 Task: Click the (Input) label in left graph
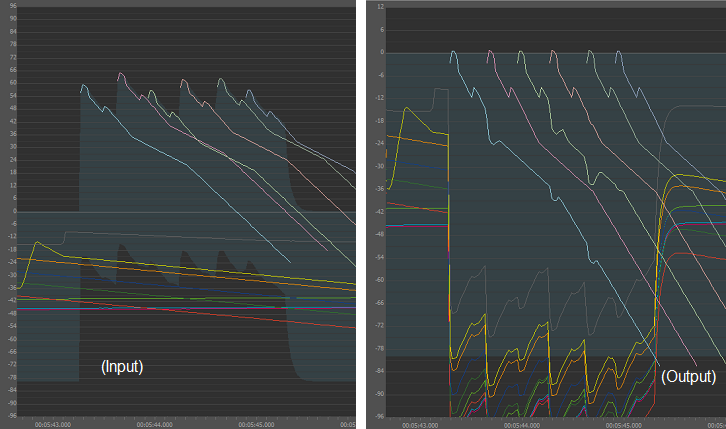click(x=122, y=367)
